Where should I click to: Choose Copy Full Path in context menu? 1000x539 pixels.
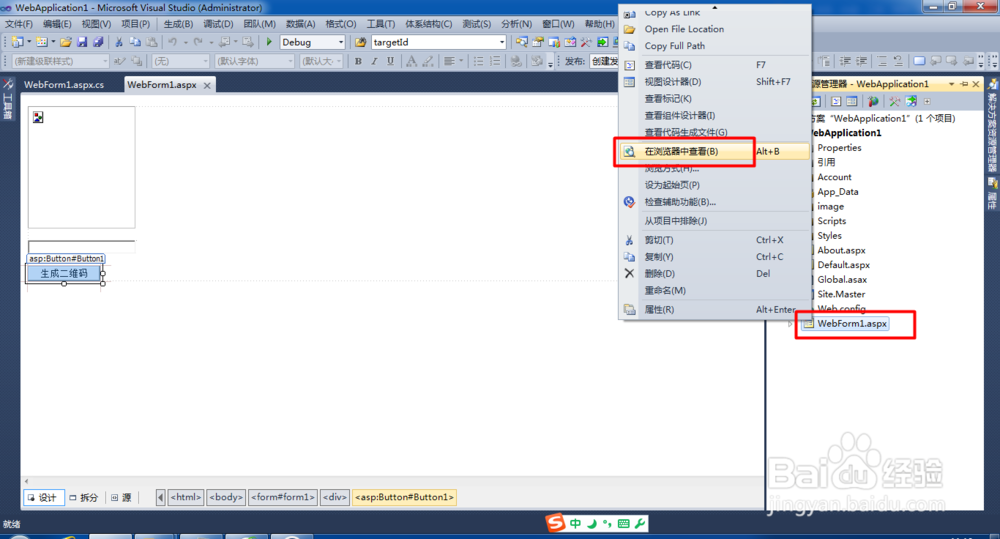click(x=675, y=46)
